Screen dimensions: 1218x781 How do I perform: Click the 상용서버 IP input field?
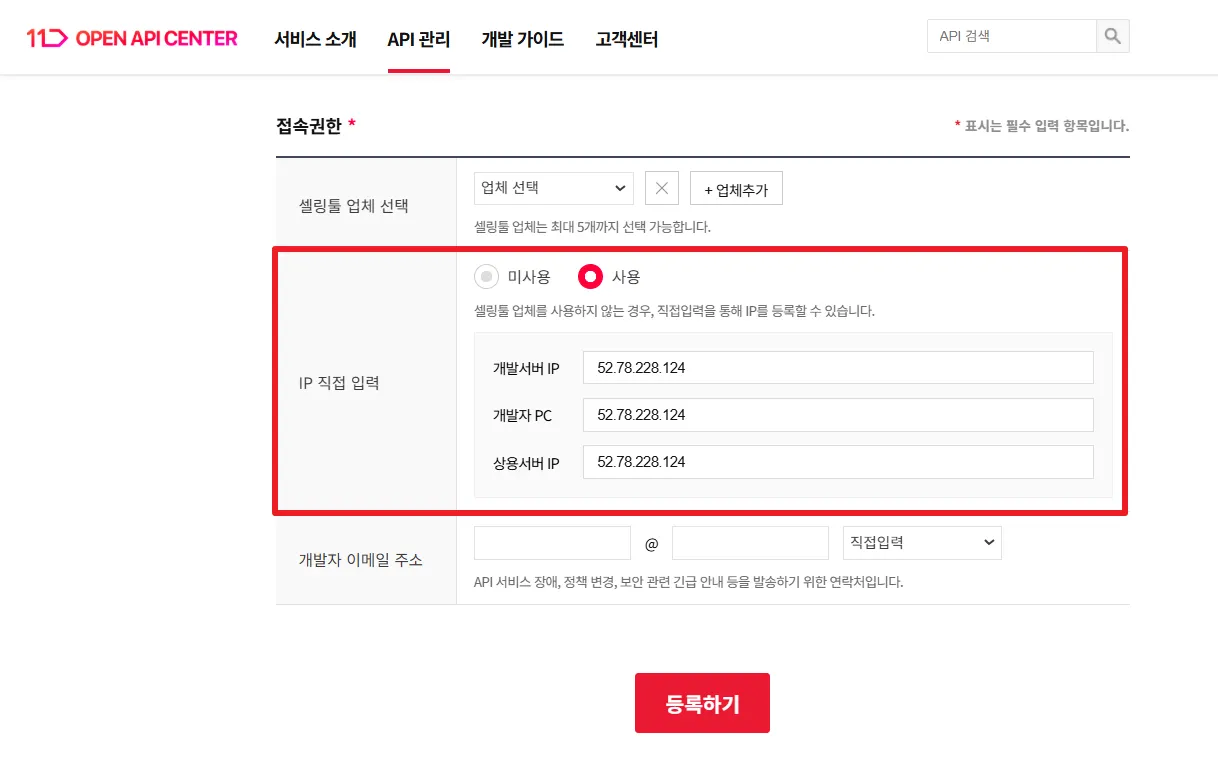pyautogui.click(x=838, y=462)
